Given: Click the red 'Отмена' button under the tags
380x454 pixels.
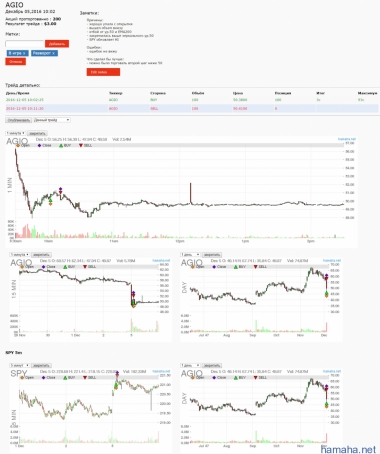Looking at the screenshot, I should [15, 62].
